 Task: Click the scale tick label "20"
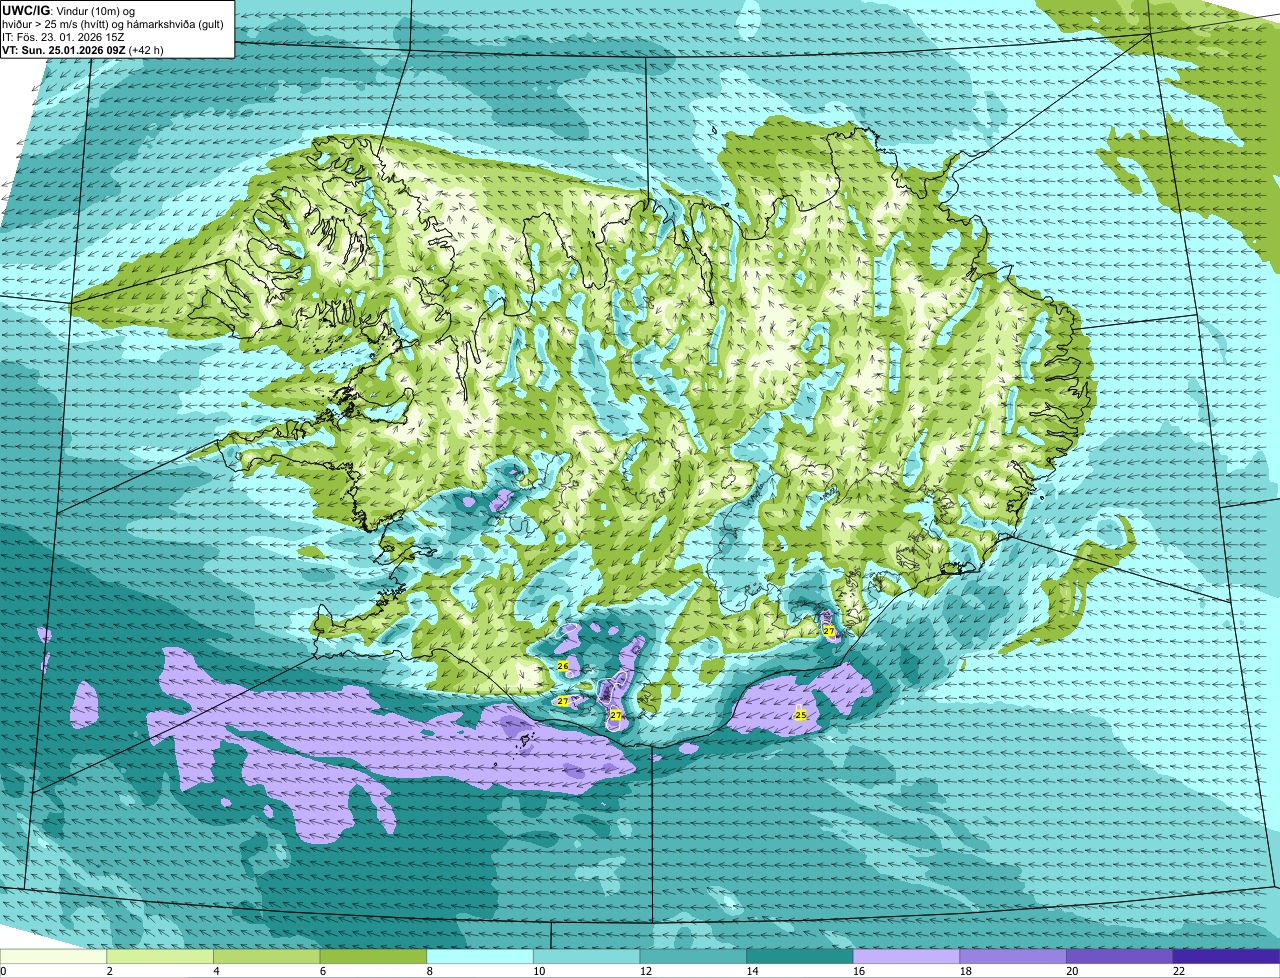click(1072, 971)
